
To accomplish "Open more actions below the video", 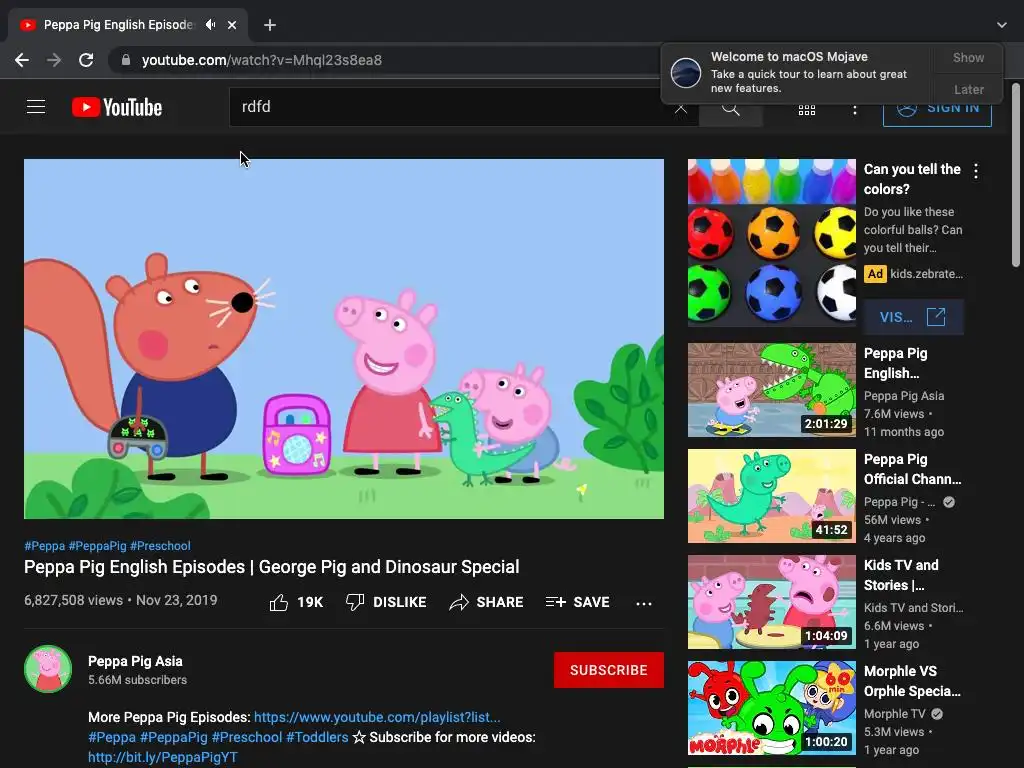I will coord(644,603).
